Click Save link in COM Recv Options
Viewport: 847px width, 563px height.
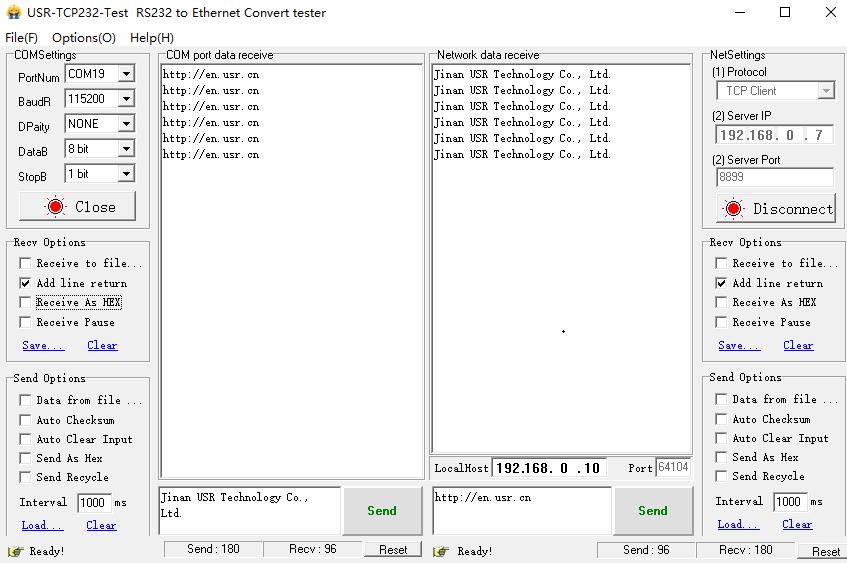43,345
